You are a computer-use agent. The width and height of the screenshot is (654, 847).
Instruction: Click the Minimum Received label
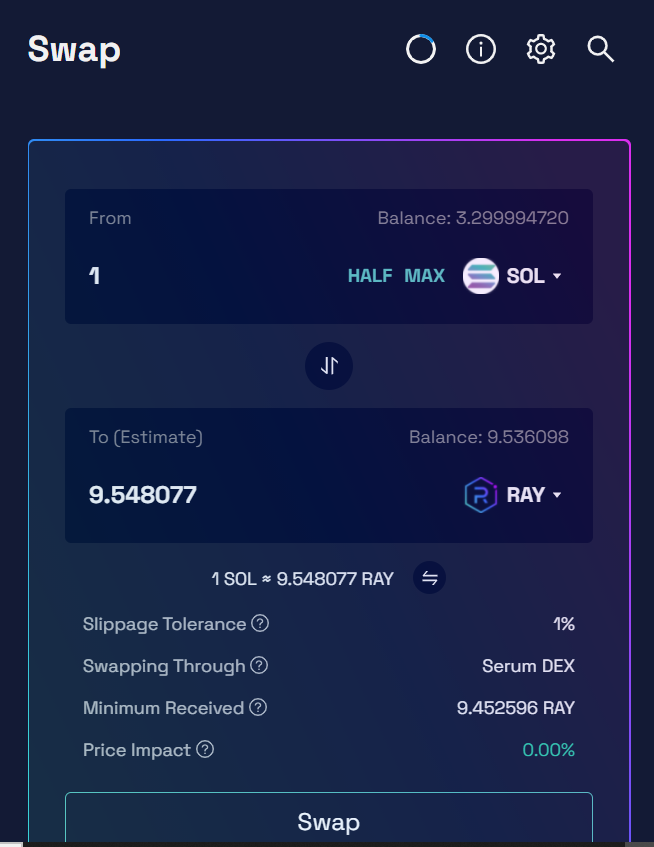(163, 708)
